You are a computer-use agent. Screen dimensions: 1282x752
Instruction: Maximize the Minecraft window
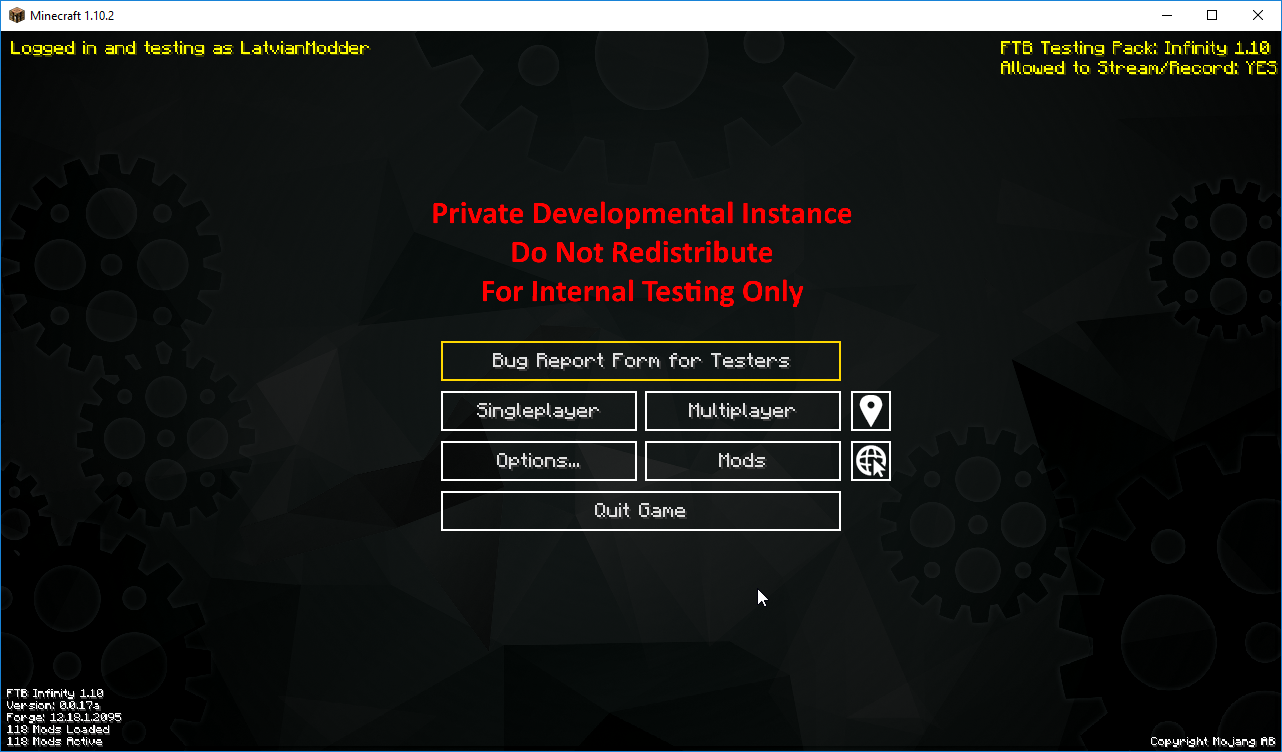pyautogui.click(x=1212, y=15)
